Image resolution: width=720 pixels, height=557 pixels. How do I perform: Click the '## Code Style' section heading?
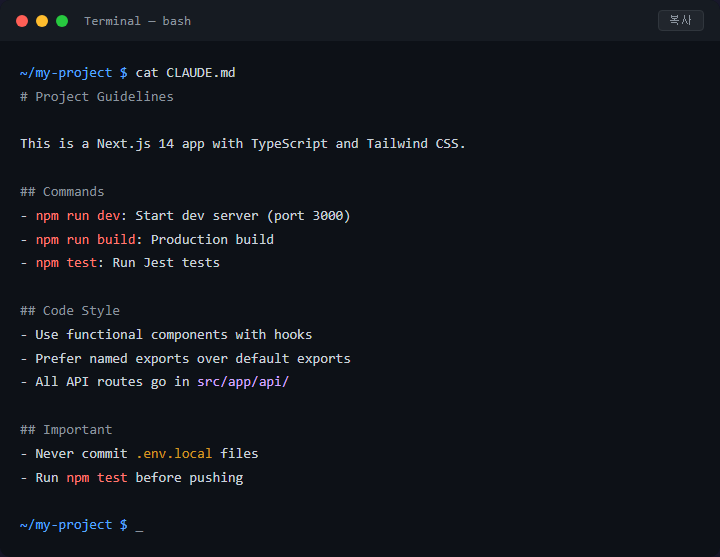[70, 311]
